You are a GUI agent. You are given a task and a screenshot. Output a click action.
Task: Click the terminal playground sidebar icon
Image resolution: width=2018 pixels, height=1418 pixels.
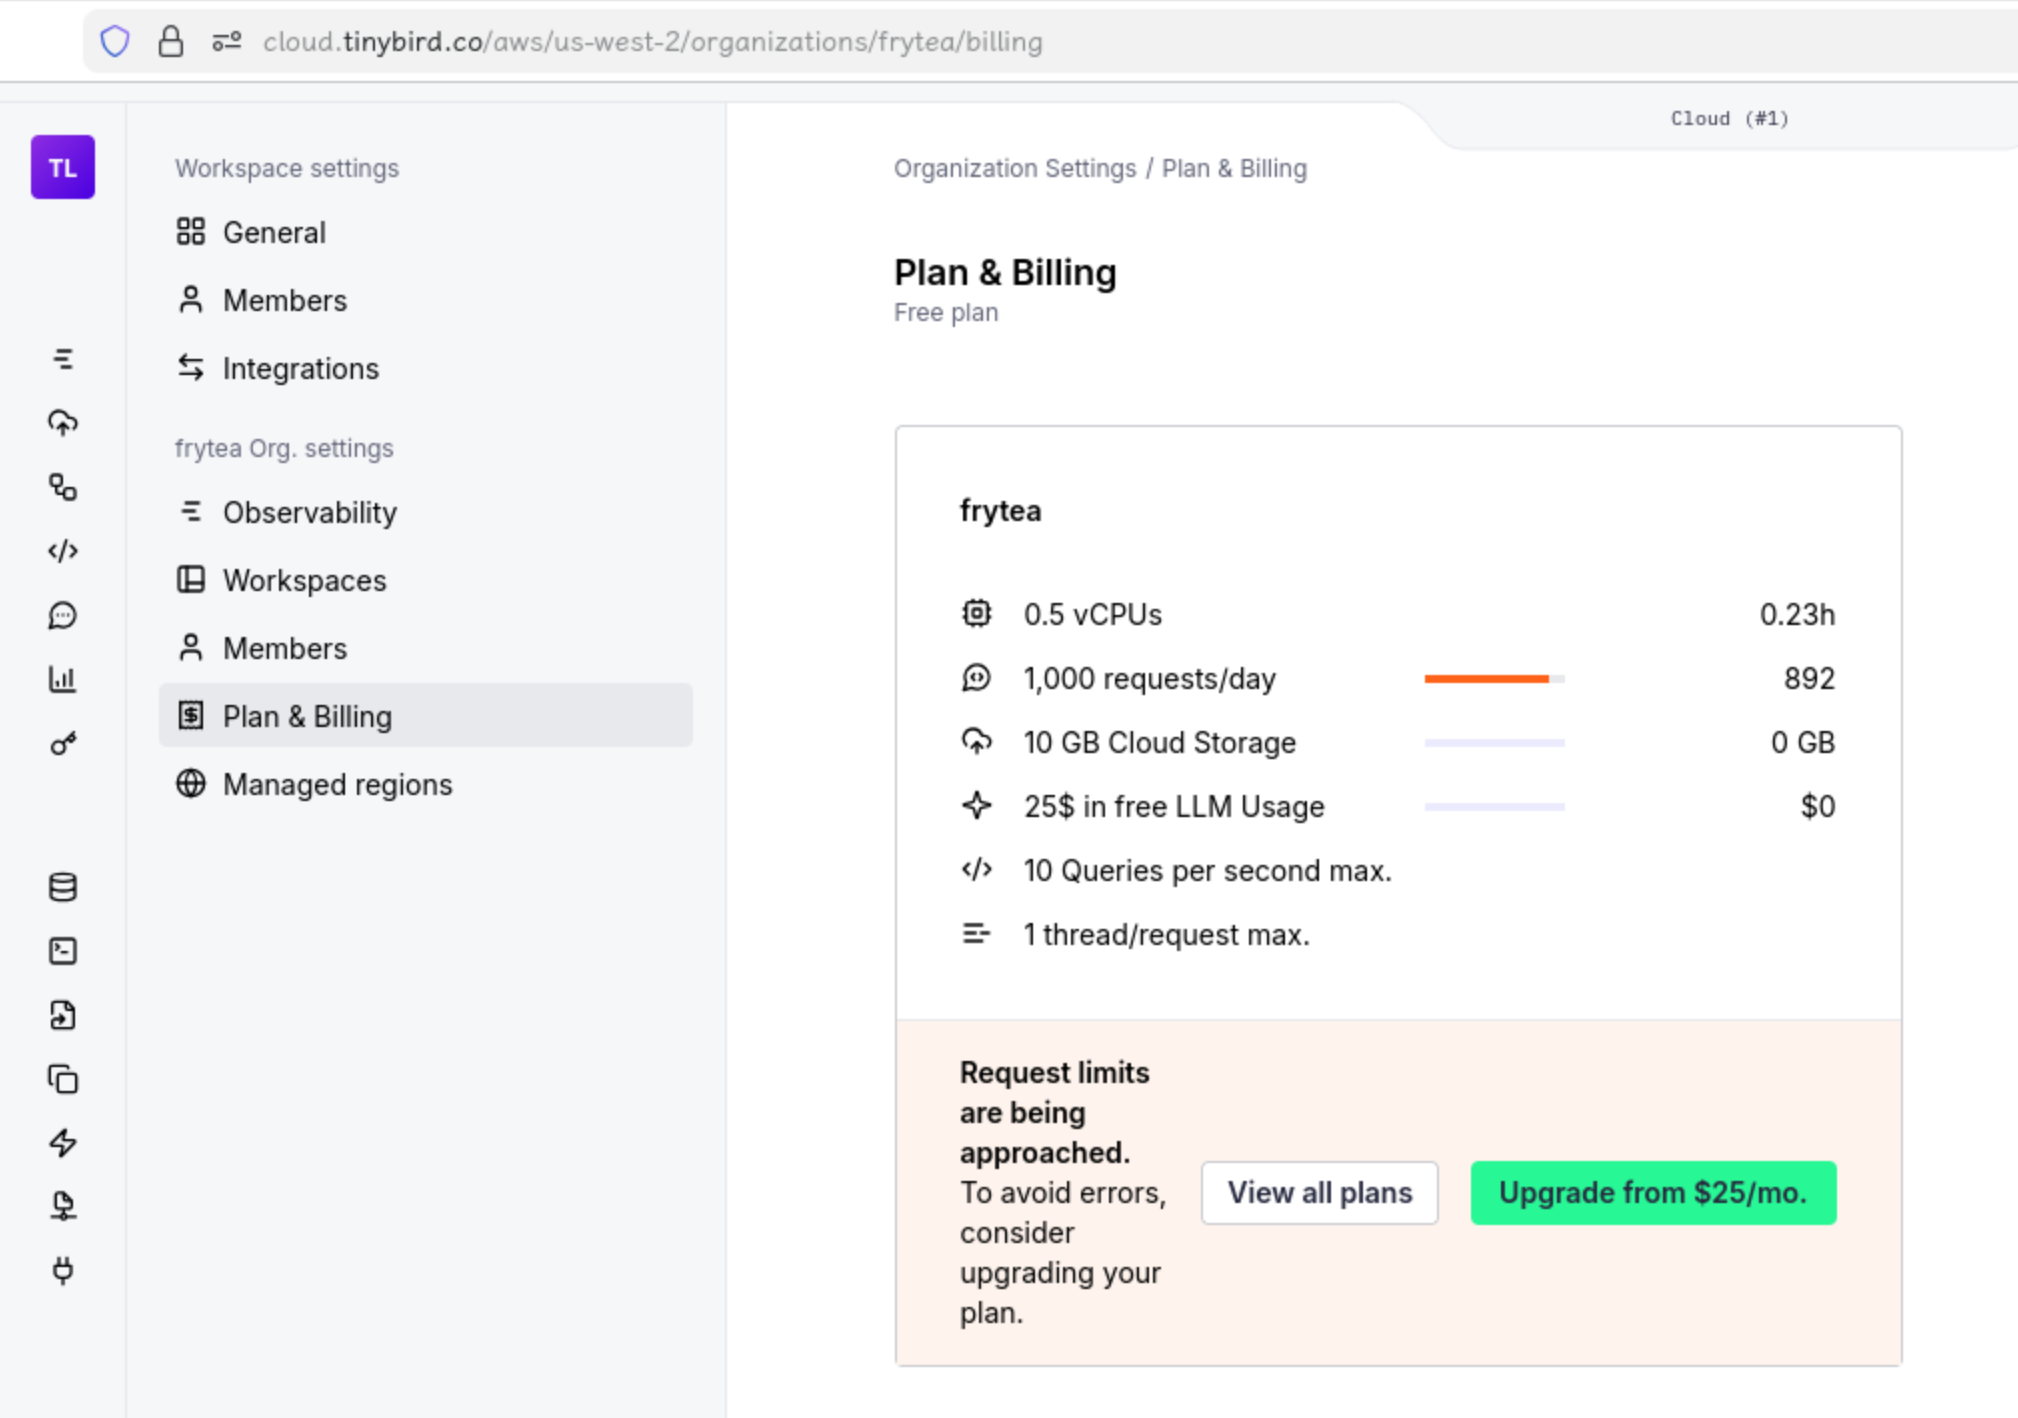coord(62,951)
